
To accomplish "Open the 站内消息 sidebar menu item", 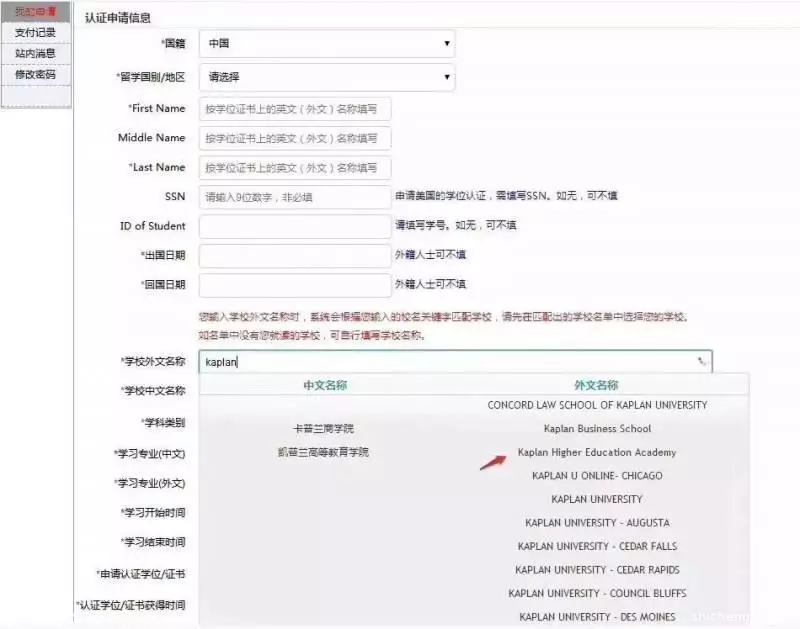I will click(x=35, y=54).
